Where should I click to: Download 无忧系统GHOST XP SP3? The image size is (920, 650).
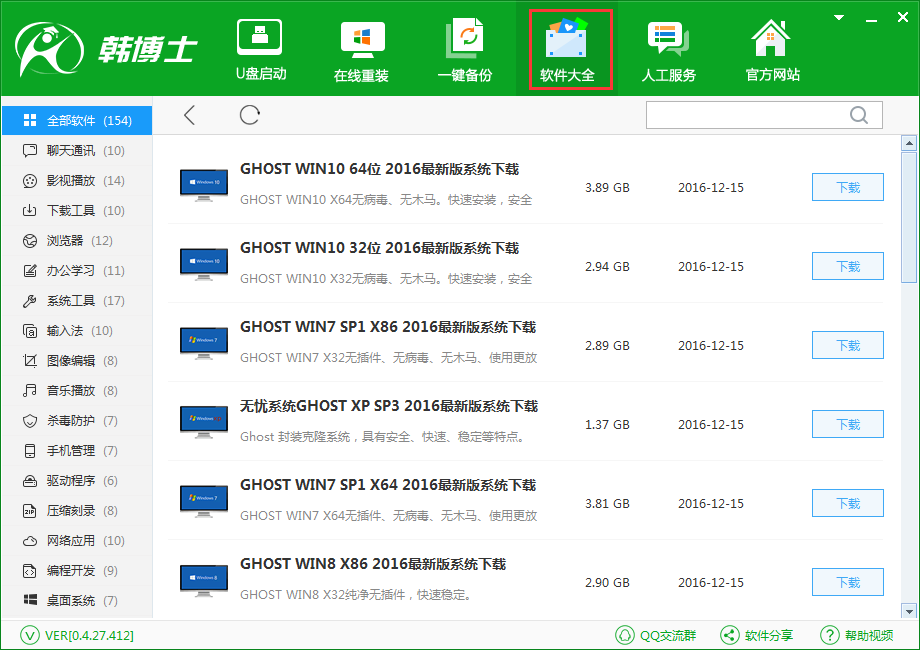tap(847, 424)
